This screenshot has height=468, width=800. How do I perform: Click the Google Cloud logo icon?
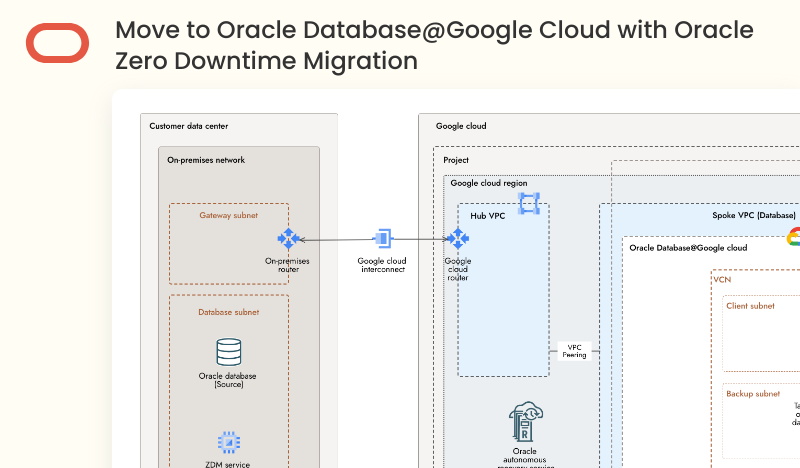793,237
